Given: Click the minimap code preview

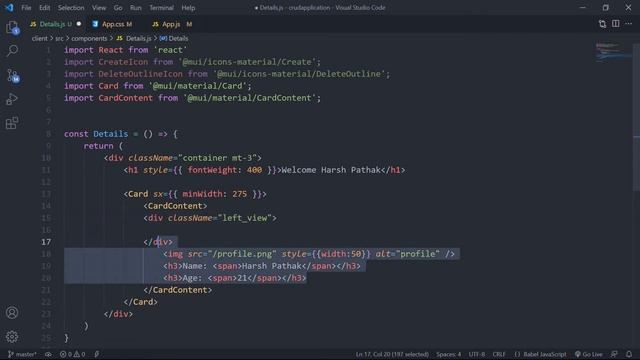Looking at the screenshot, I should [612, 51].
